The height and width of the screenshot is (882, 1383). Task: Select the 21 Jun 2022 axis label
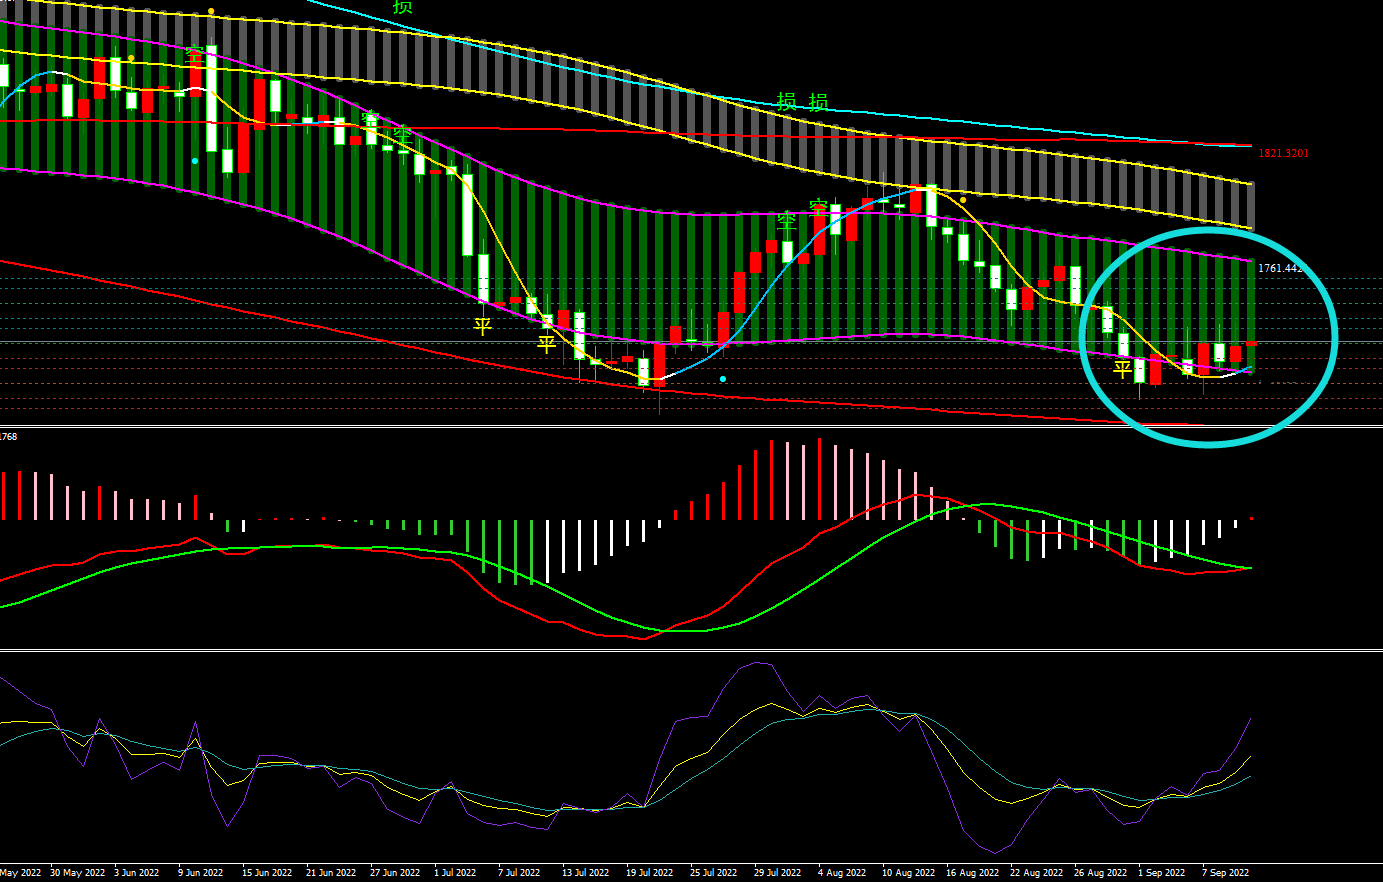(x=331, y=873)
